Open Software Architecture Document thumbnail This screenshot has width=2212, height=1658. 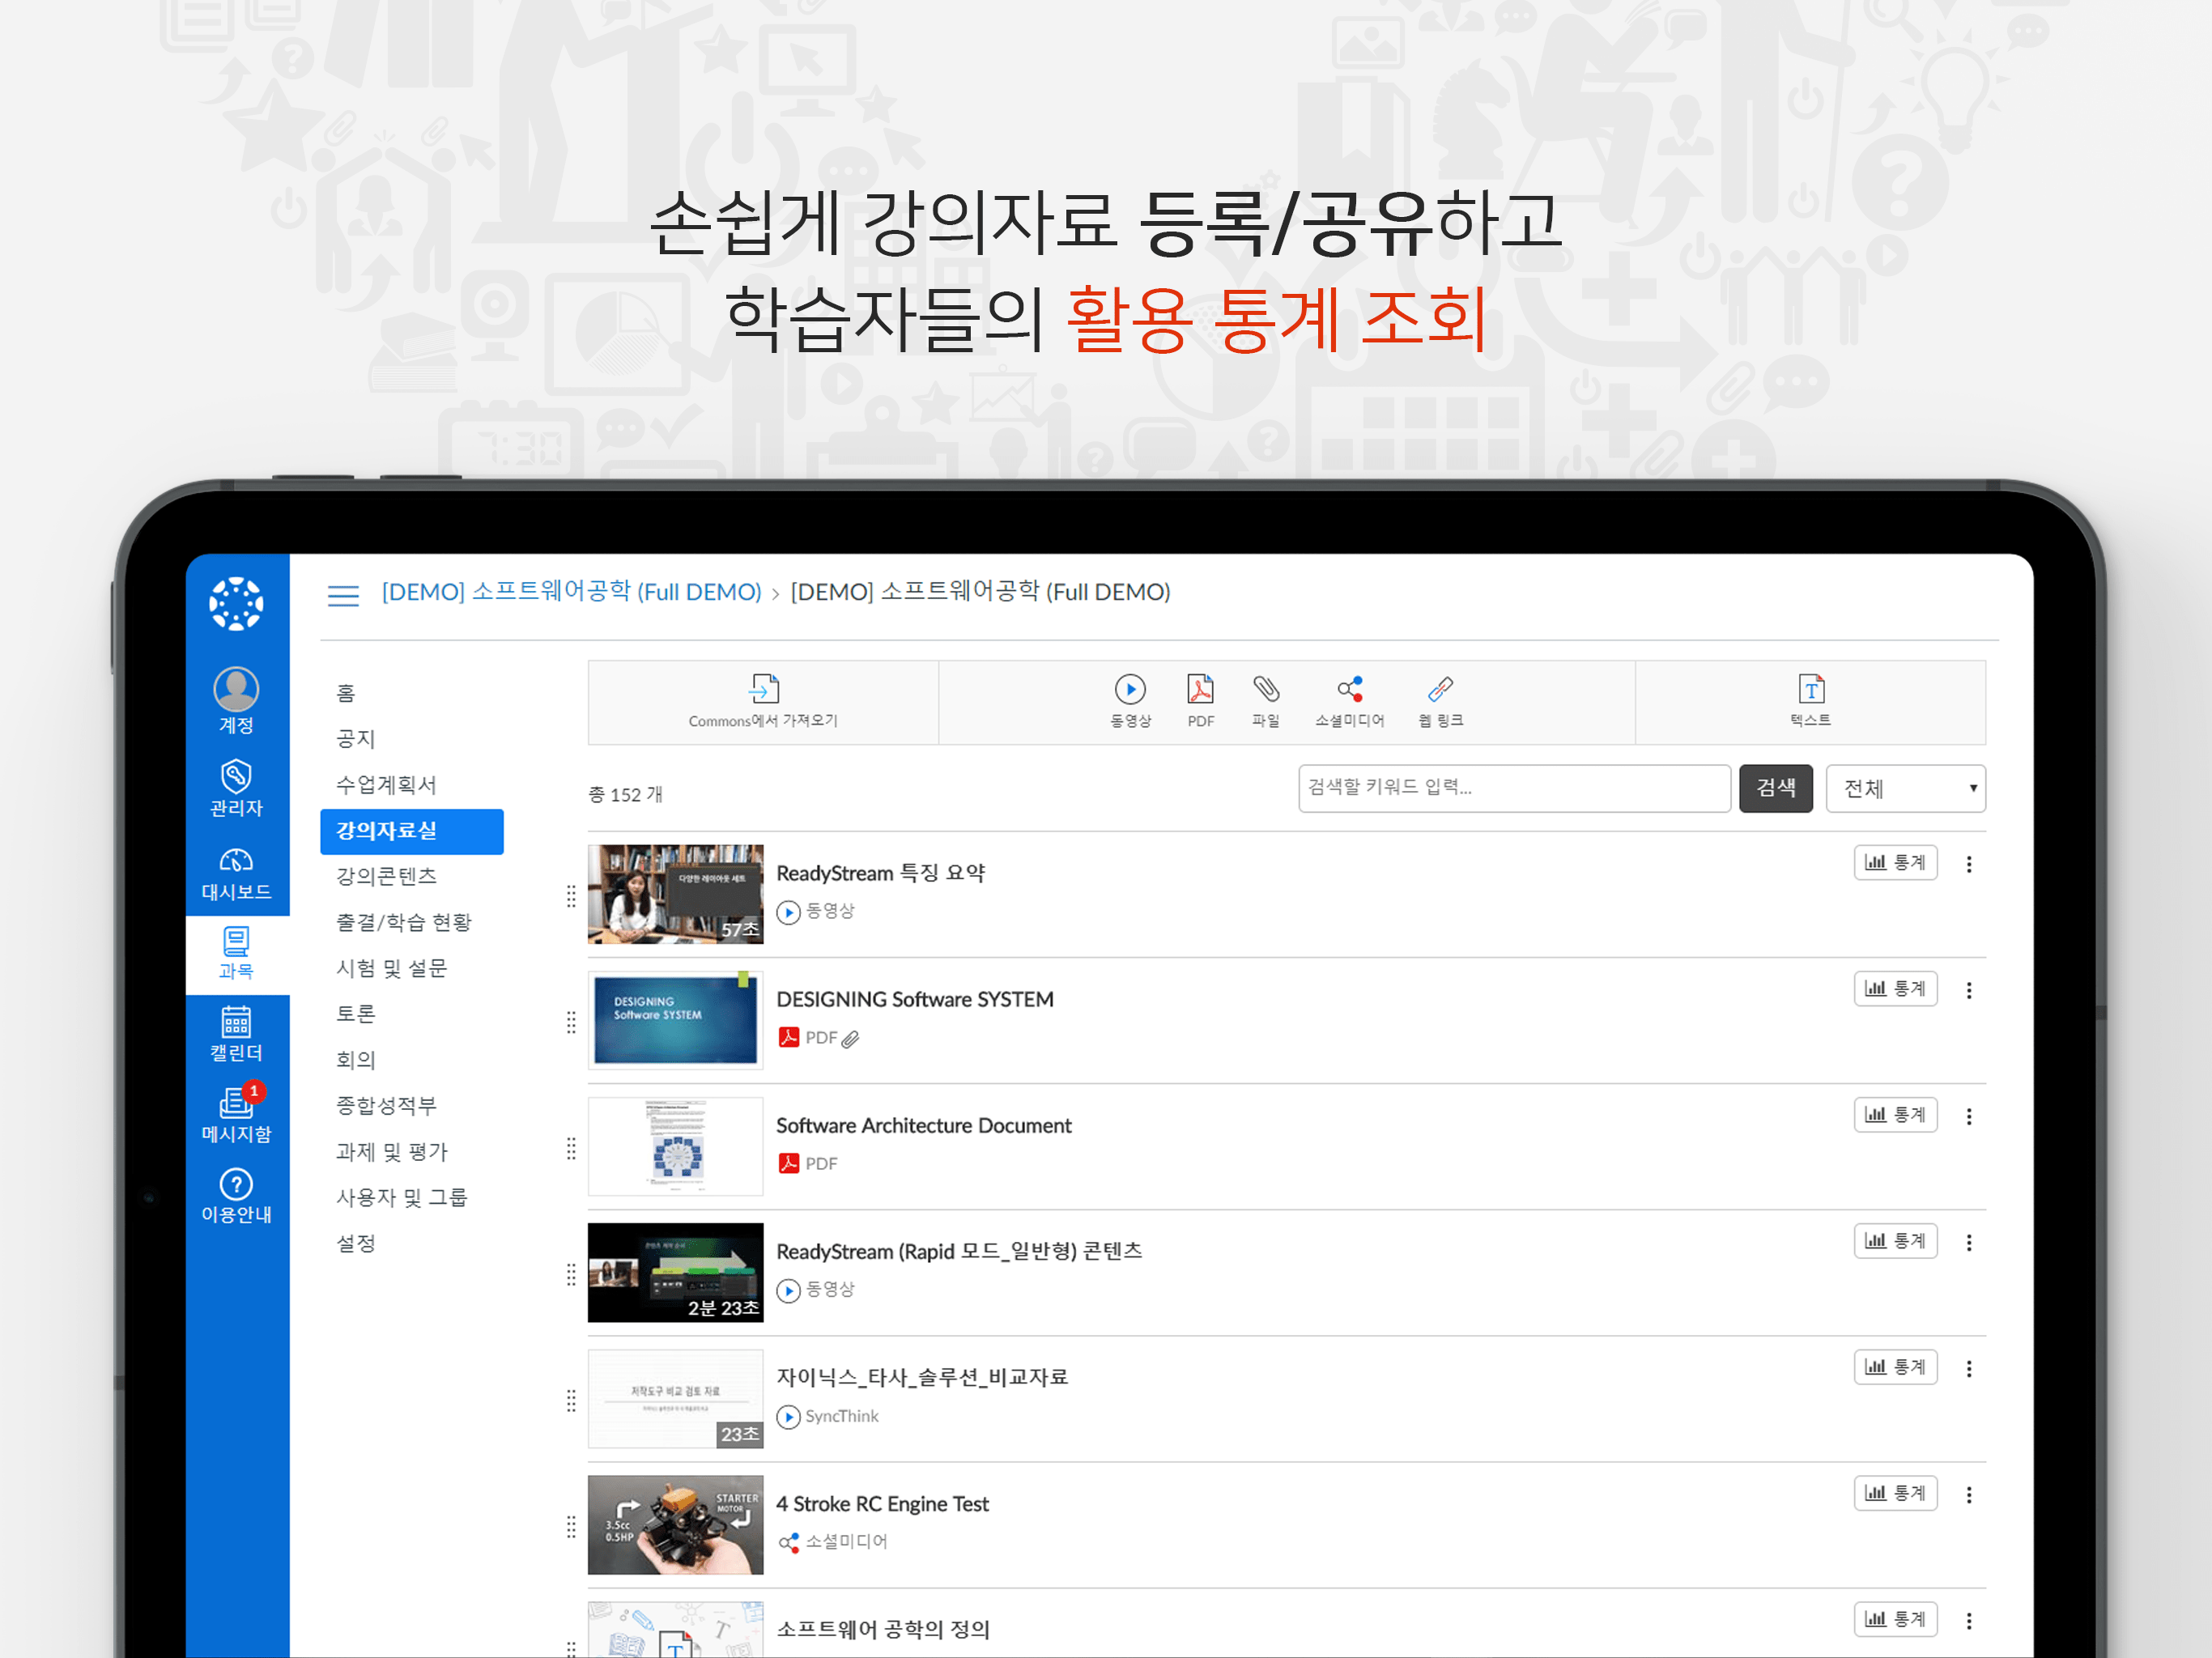coord(675,1146)
